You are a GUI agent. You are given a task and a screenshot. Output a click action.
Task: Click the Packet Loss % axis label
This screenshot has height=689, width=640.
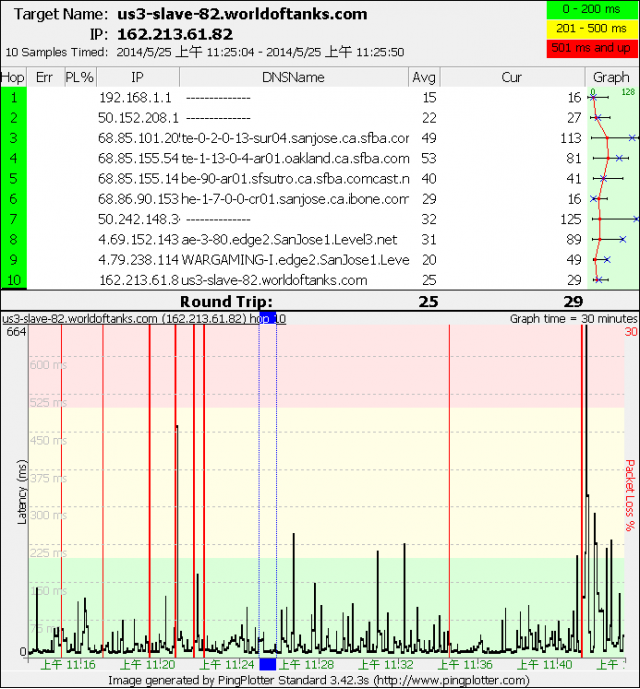click(631, 495)
